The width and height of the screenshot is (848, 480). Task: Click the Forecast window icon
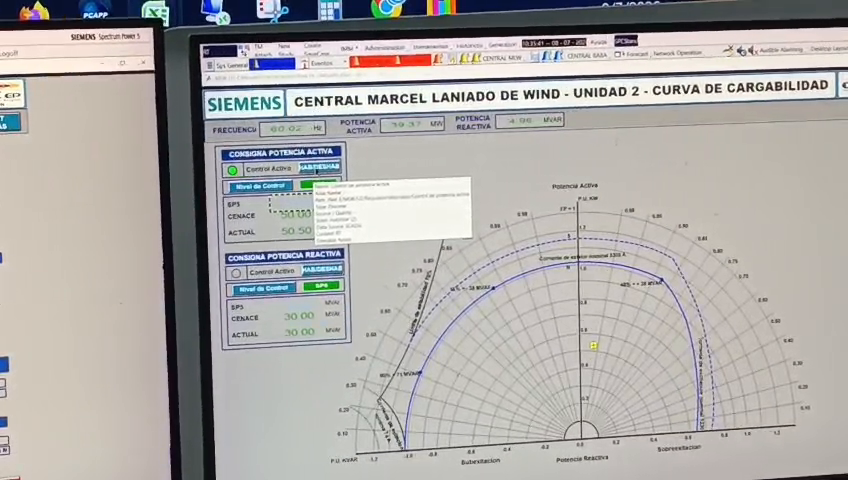(619, 54)
